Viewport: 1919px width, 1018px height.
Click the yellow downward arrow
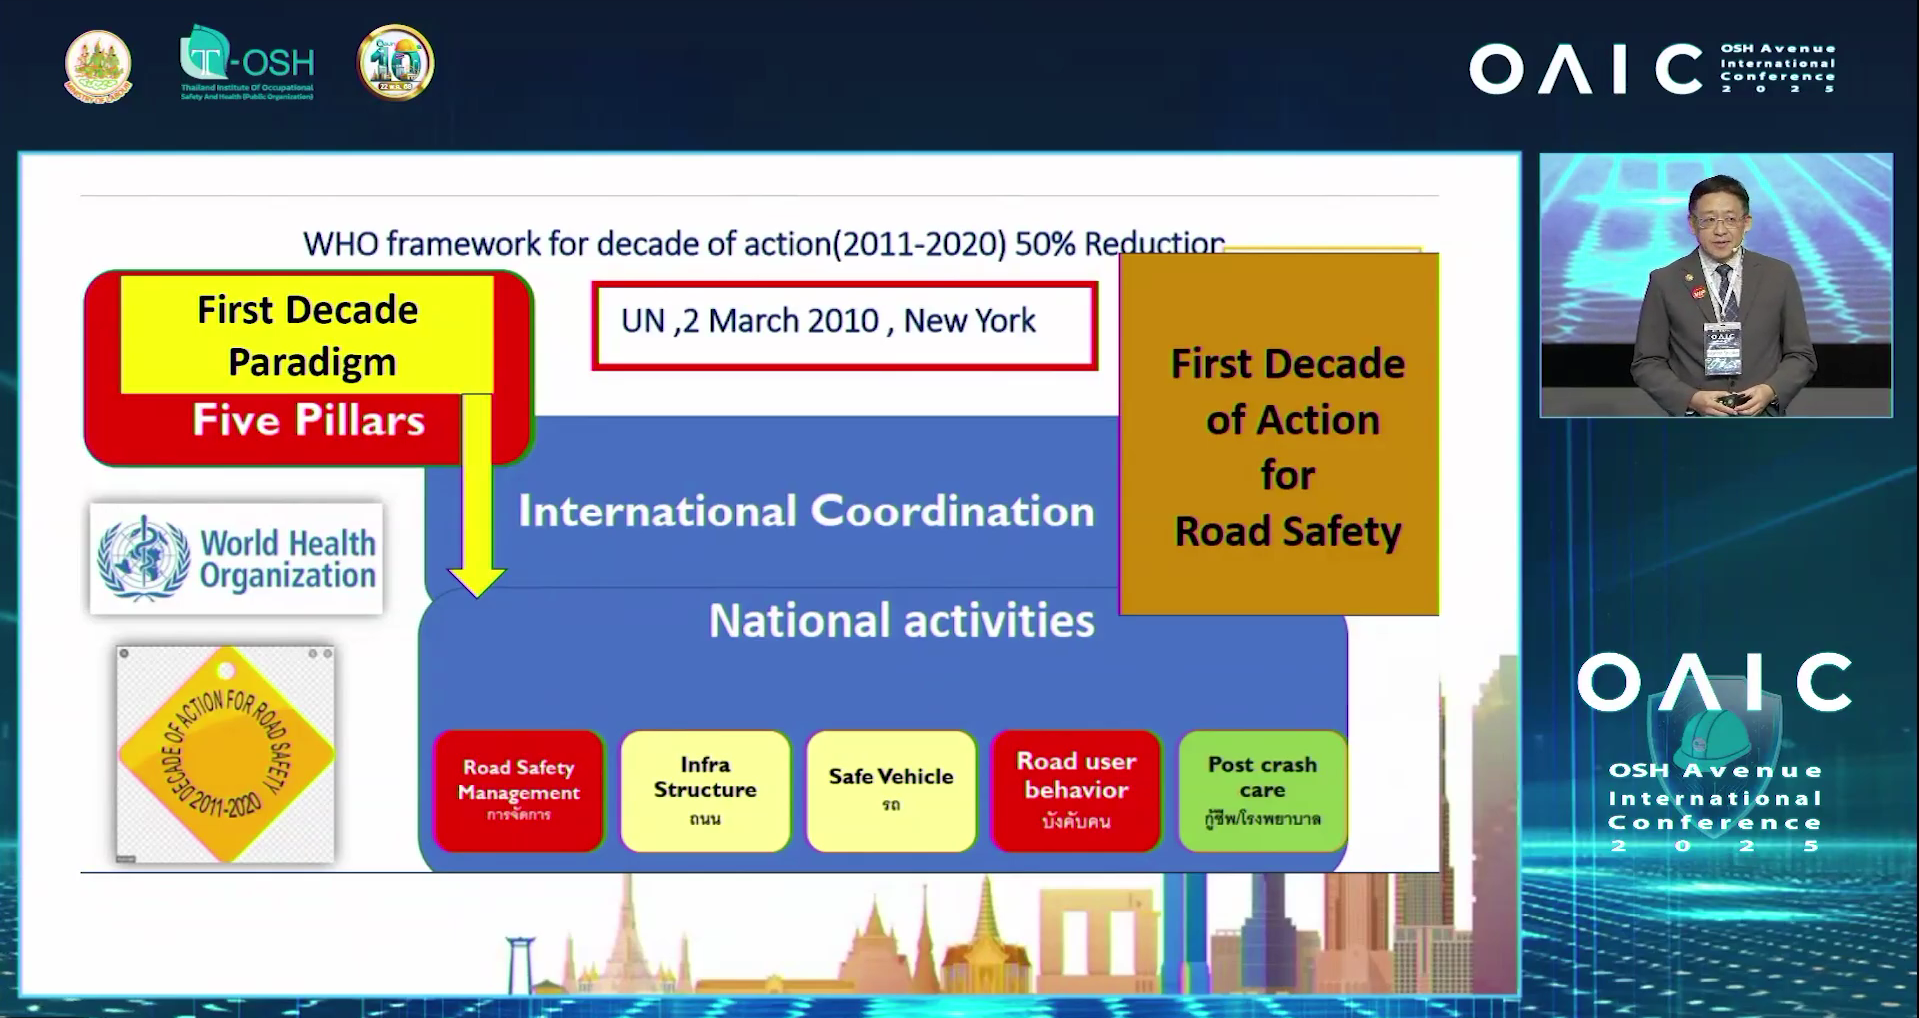point(477,495)
